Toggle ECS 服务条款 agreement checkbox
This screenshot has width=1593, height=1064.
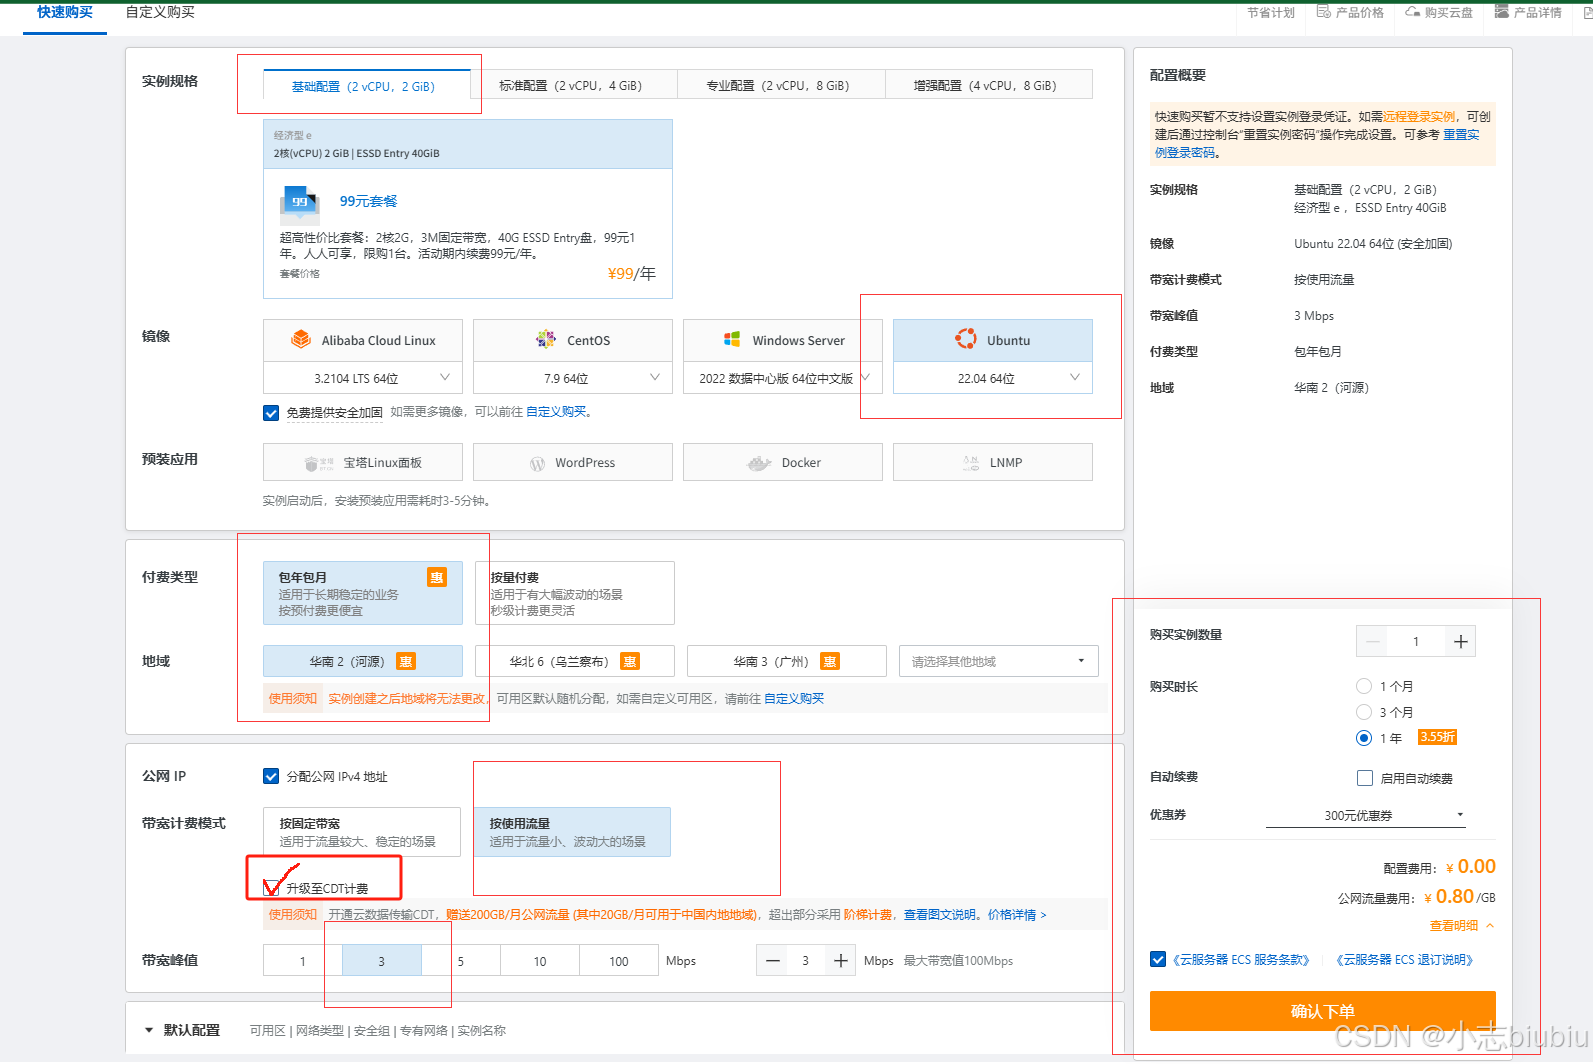1158,959
